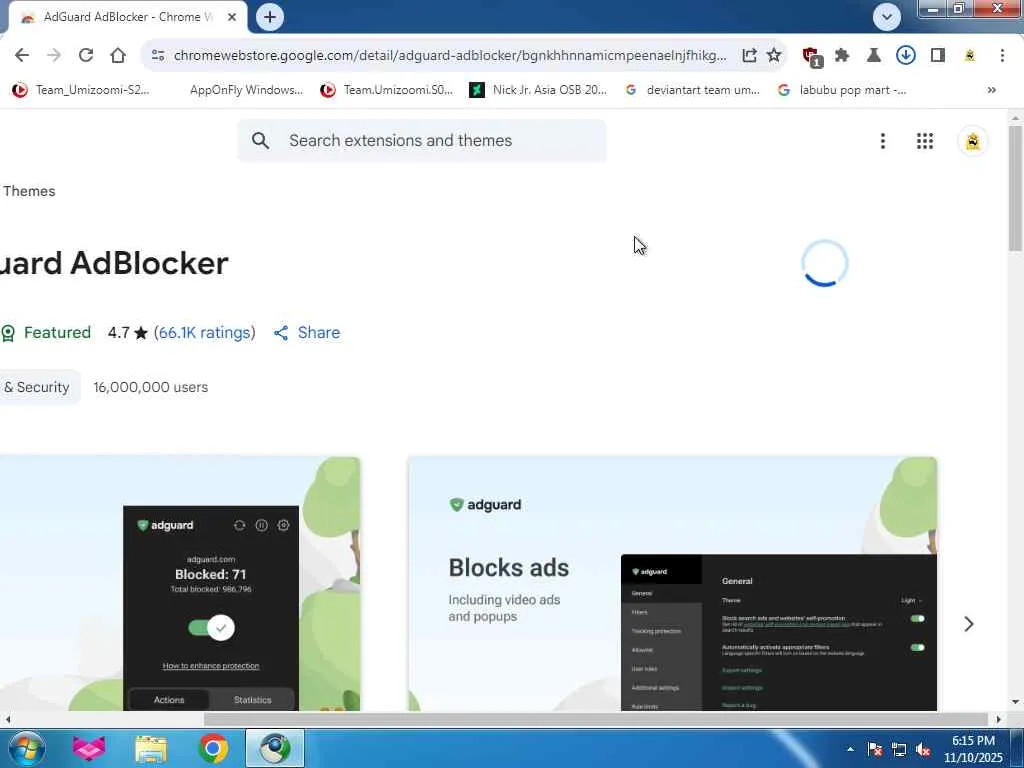Open the deviantart team um bookmark
Screen dimensions: 1024x768
tap(692, 90)
